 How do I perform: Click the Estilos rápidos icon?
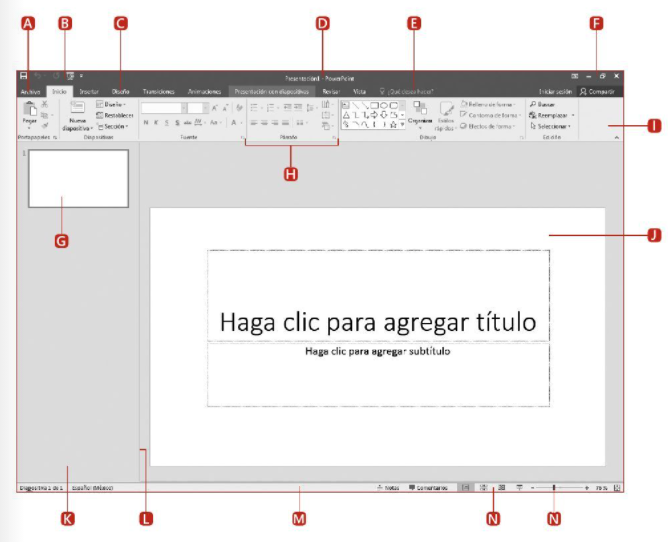click(446, 112)
